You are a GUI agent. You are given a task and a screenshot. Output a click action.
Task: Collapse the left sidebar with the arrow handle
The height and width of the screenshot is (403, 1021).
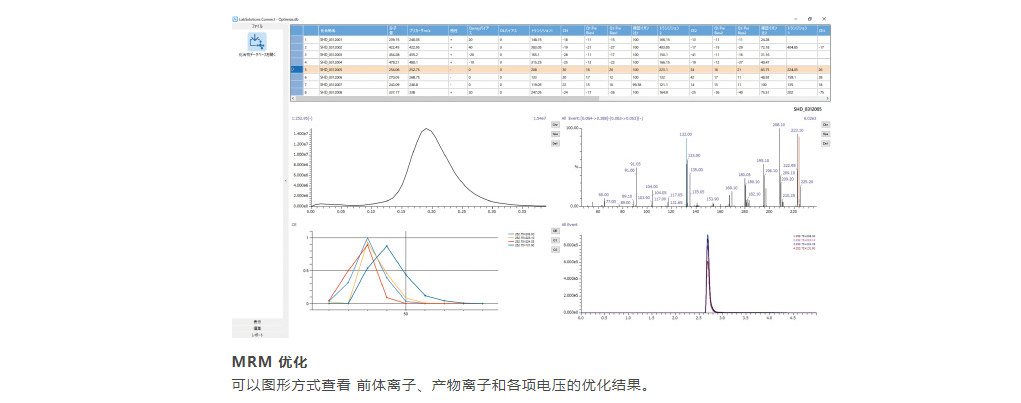click(x=286, y=181)
